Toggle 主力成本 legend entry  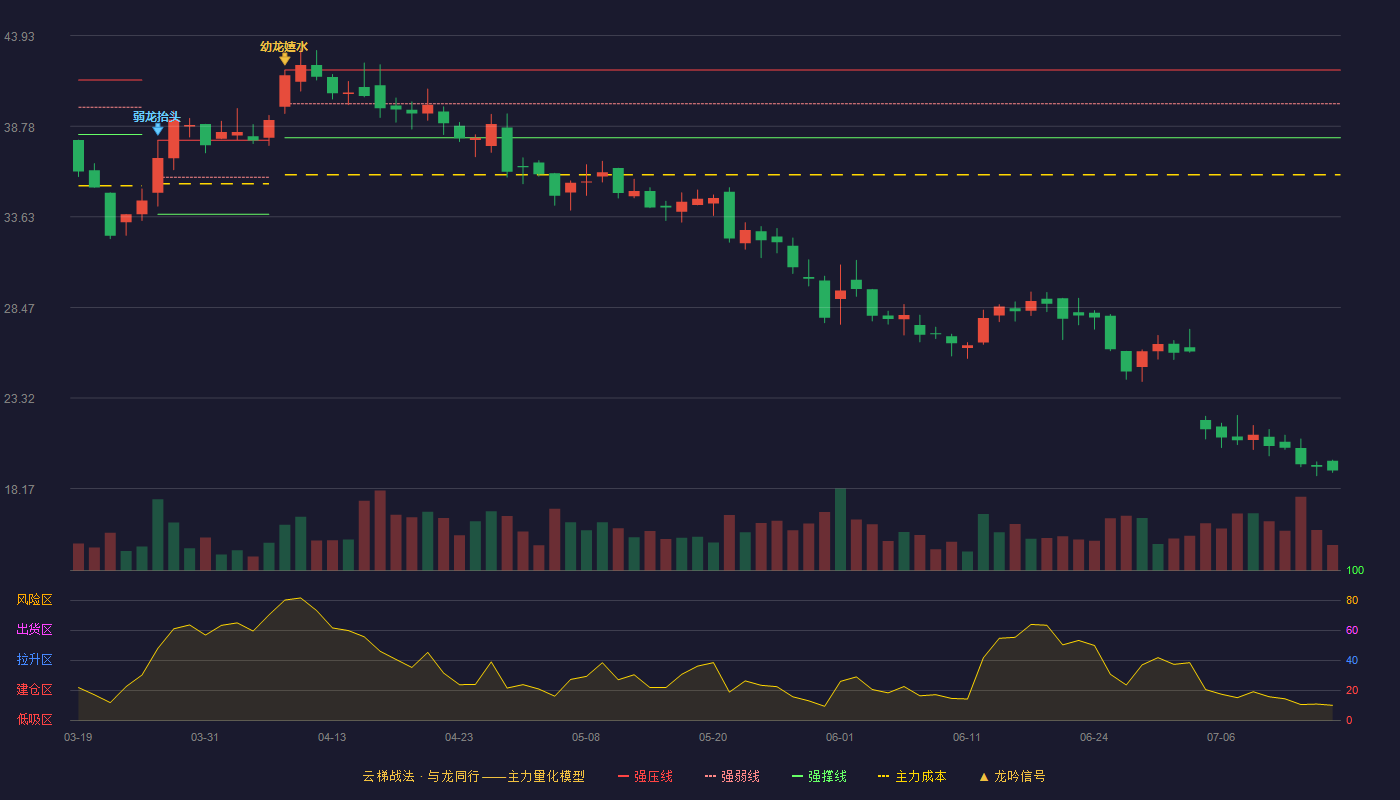[912, 776]
